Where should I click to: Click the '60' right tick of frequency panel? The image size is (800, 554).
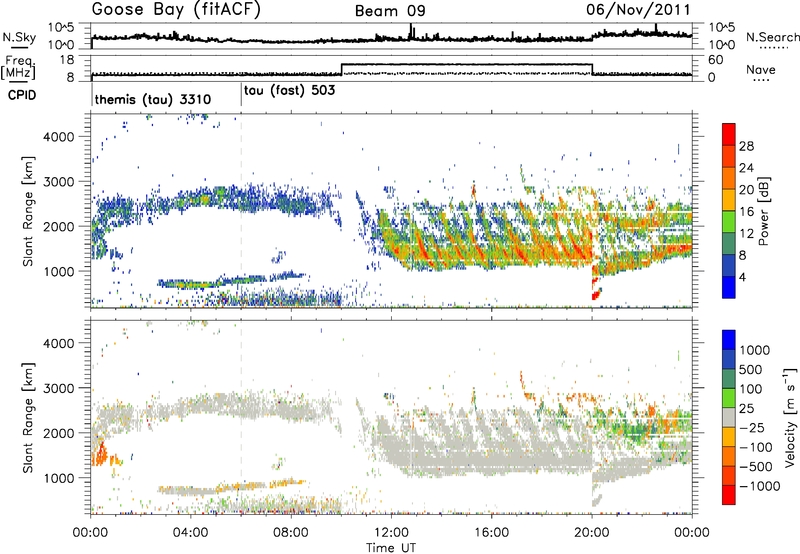pyautogui.click(x=716, y=60)
